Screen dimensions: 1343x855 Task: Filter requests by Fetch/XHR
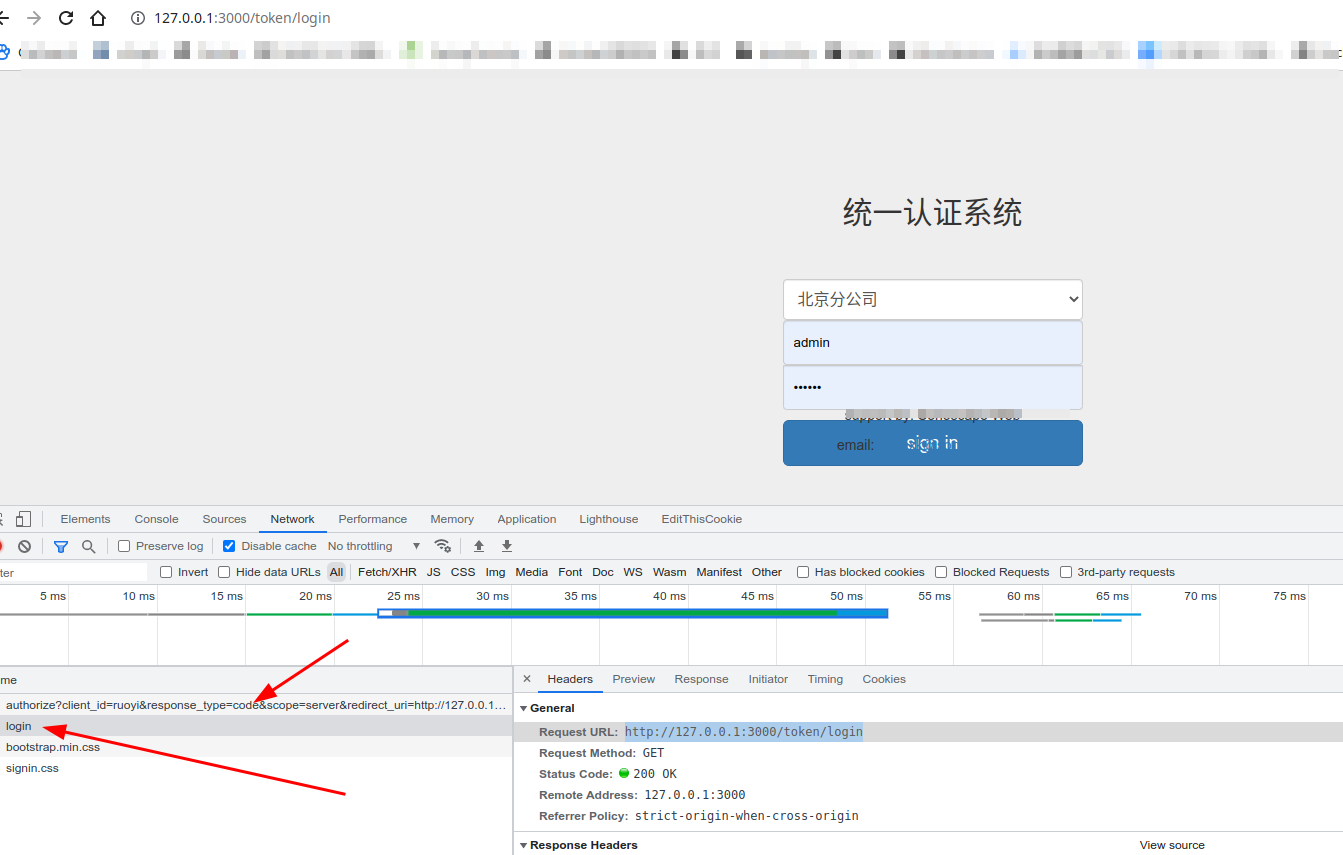click(x=387, y=572)
